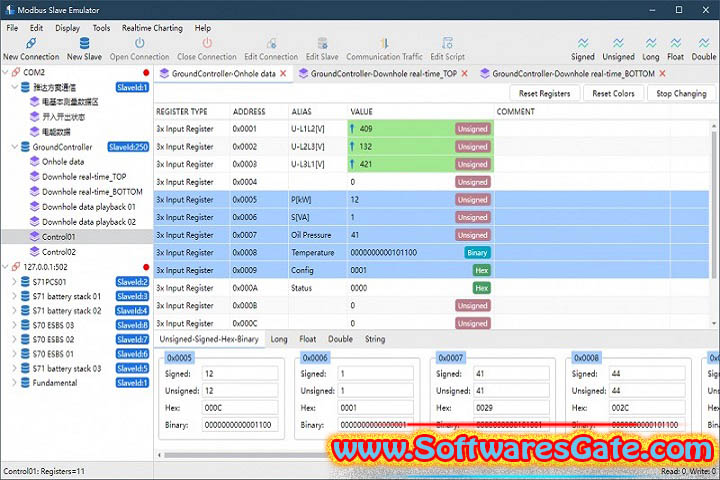720x480 pixels.
Task: Open the Tools menu
Action: [101, 28]
